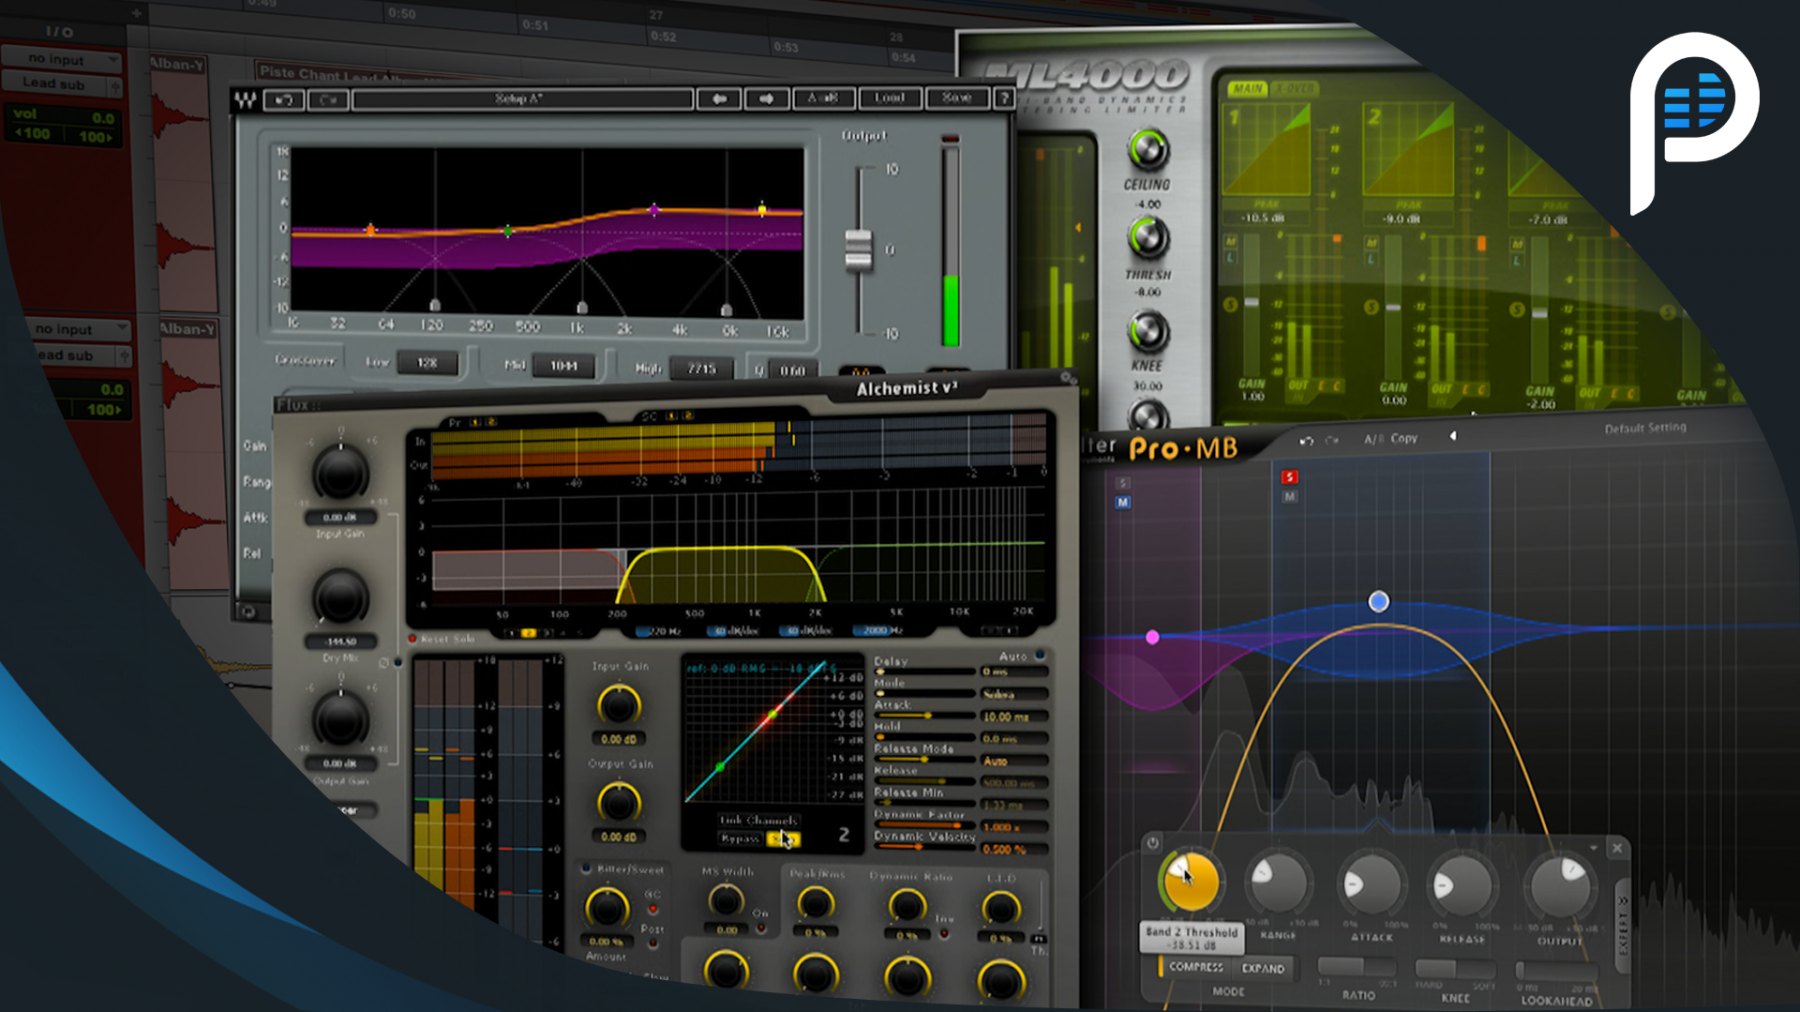1800x1012 pixels.
Task: Click the Waves Output fader handle
Action: click(x=858, y=250)
